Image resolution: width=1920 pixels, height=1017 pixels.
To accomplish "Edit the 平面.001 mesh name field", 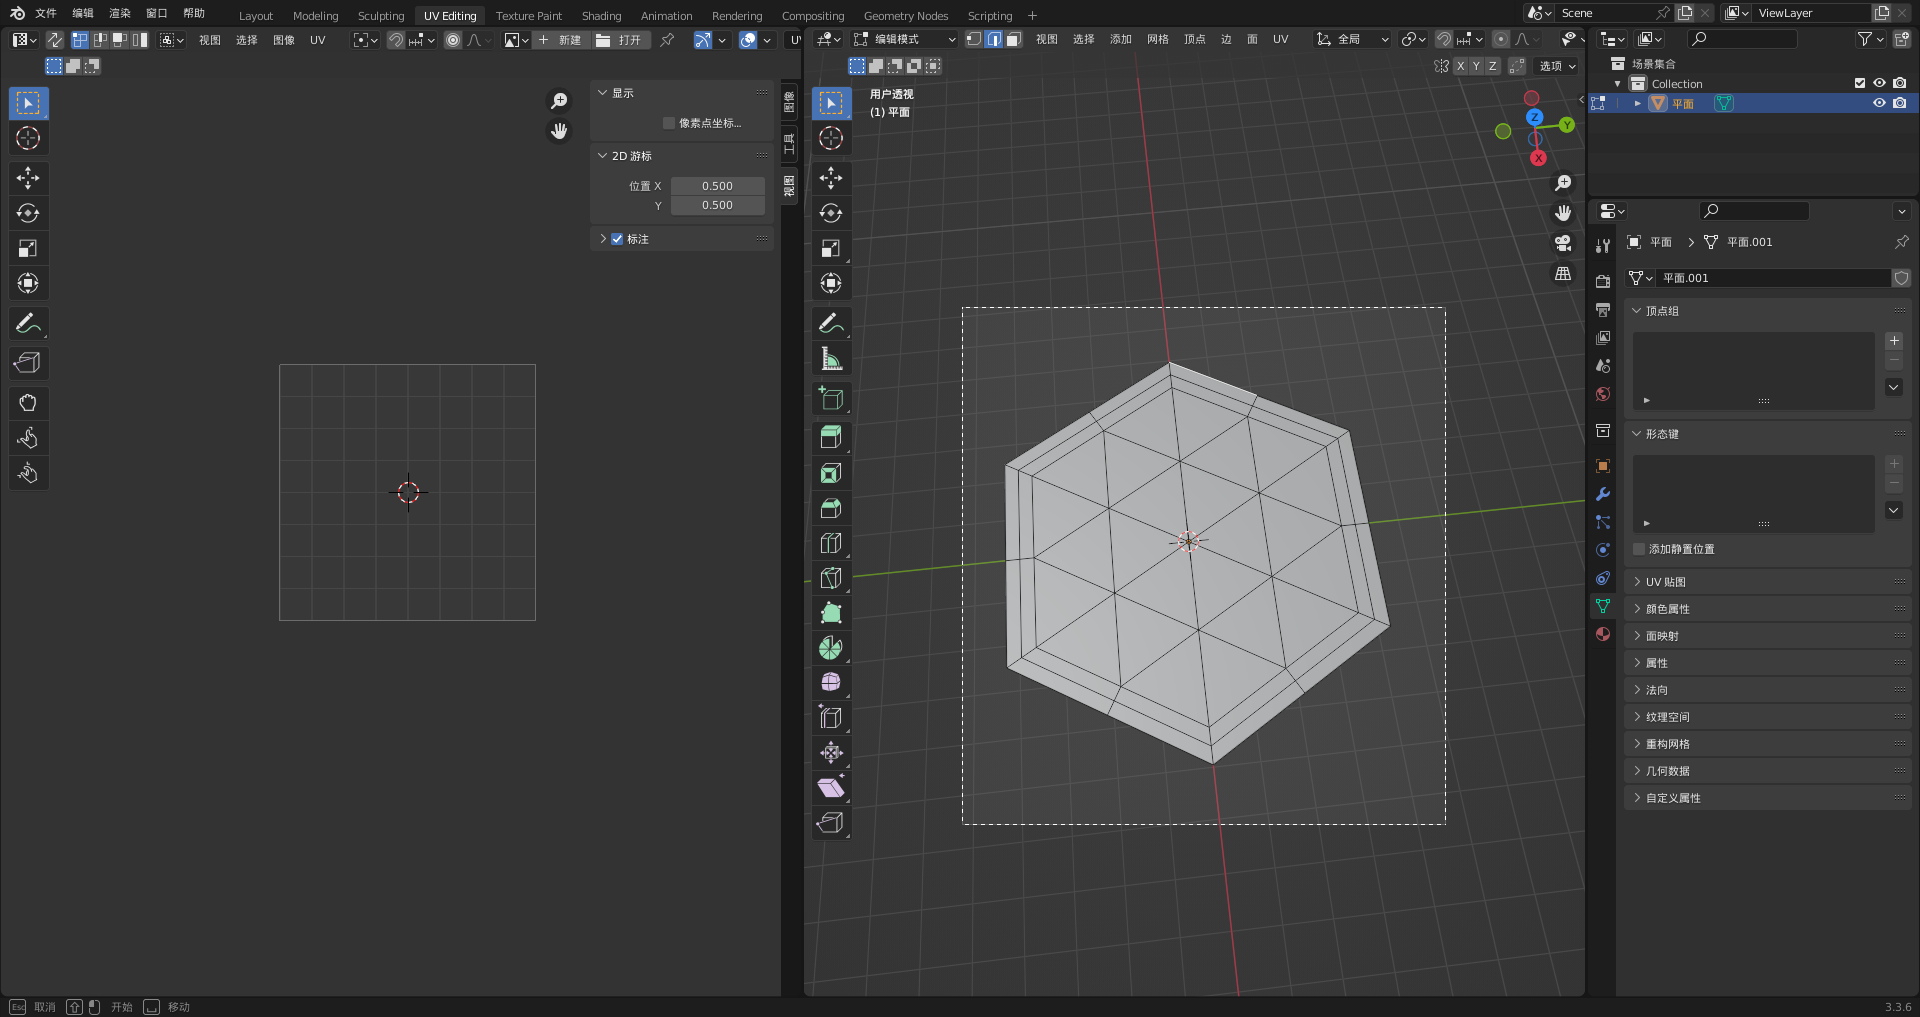I will click(1773, 278).
